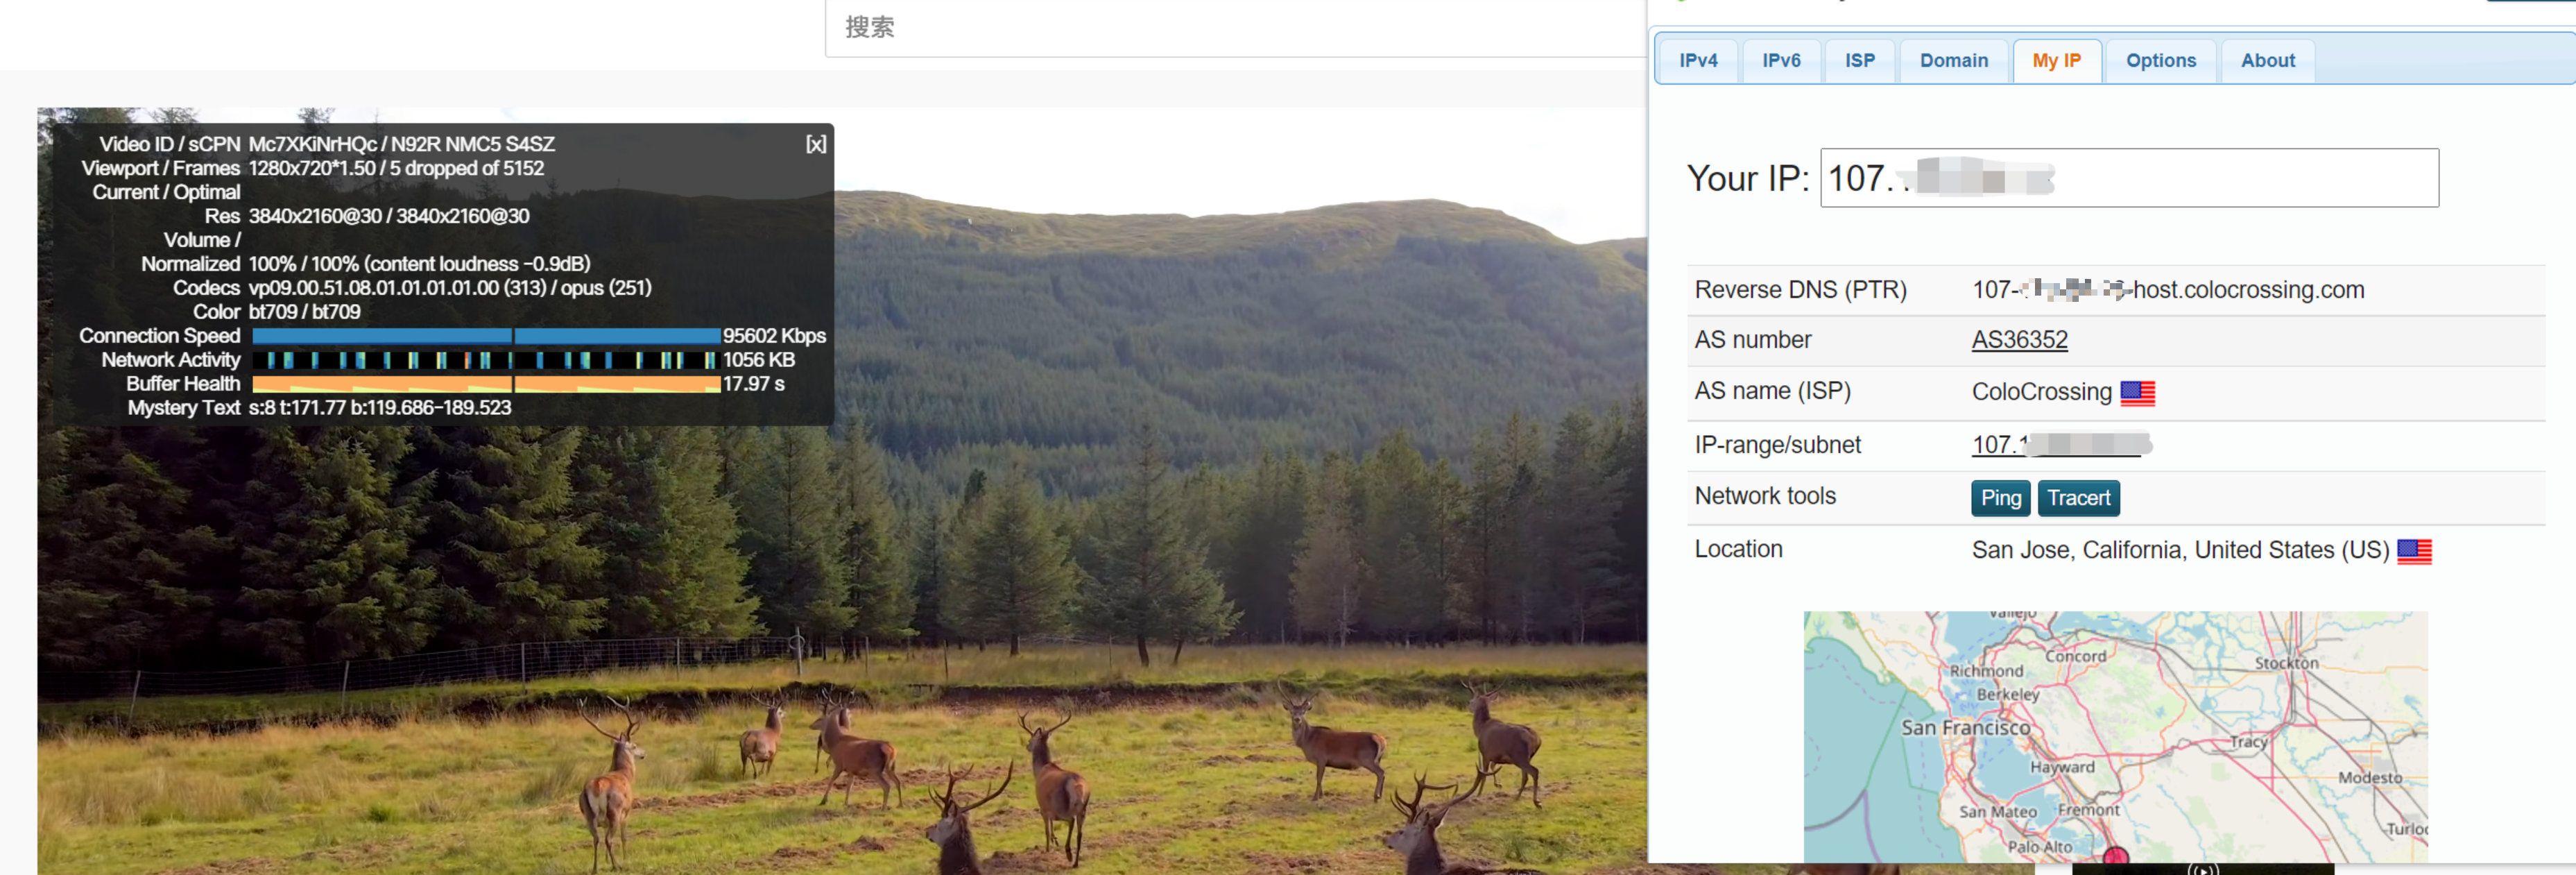
Task: Open the IPv6 tab
Action: (1781, 61)
